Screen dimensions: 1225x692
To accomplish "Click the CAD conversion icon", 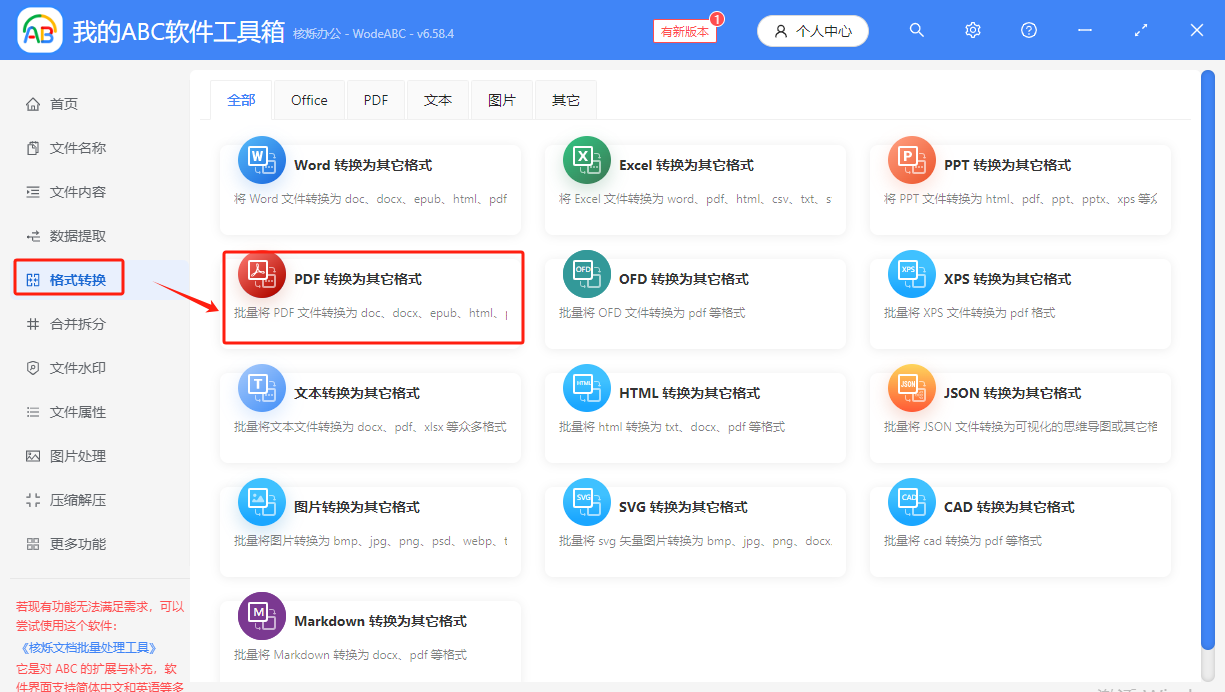I will click(x=912, y=502).
